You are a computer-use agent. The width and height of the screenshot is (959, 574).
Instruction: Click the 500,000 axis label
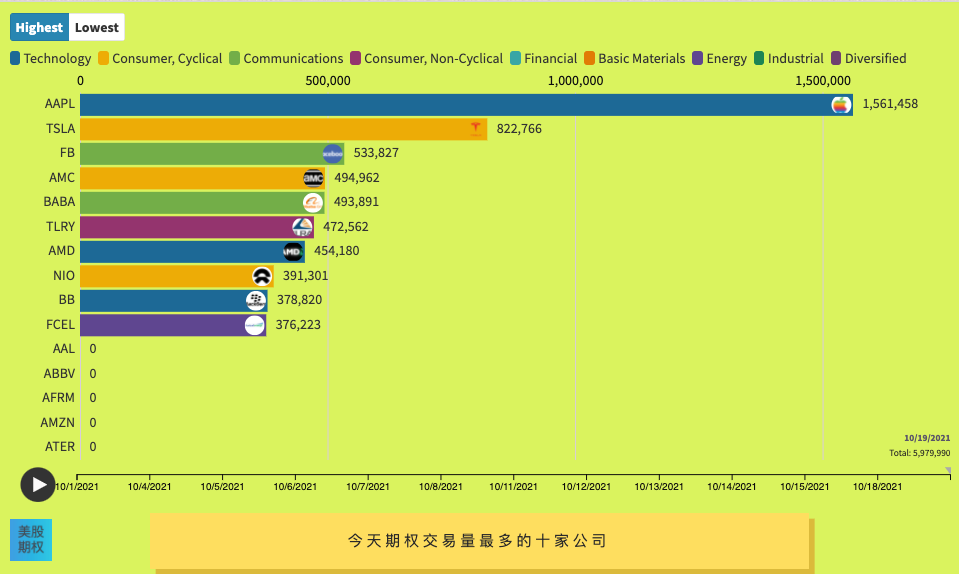(x=328, y=81)
